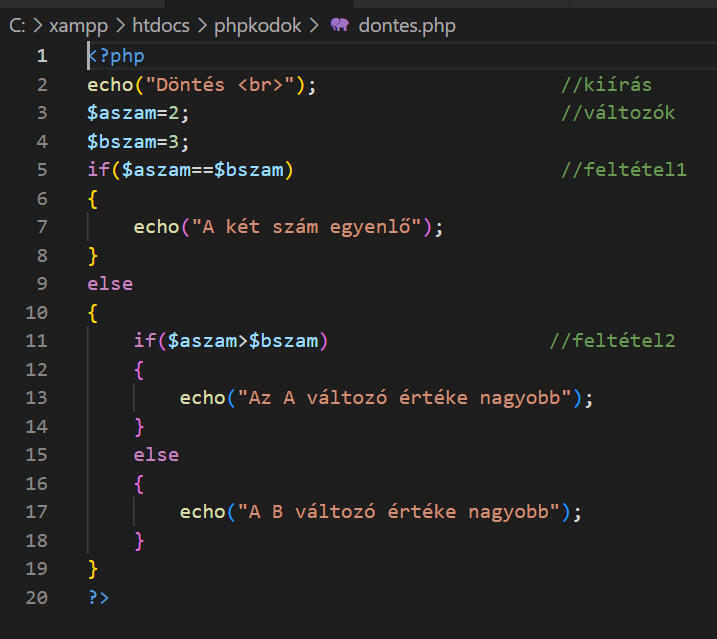Click the //feltétel1 comment
The height and width of the screenshot is (639, 717).
click(x=623, y=170)
